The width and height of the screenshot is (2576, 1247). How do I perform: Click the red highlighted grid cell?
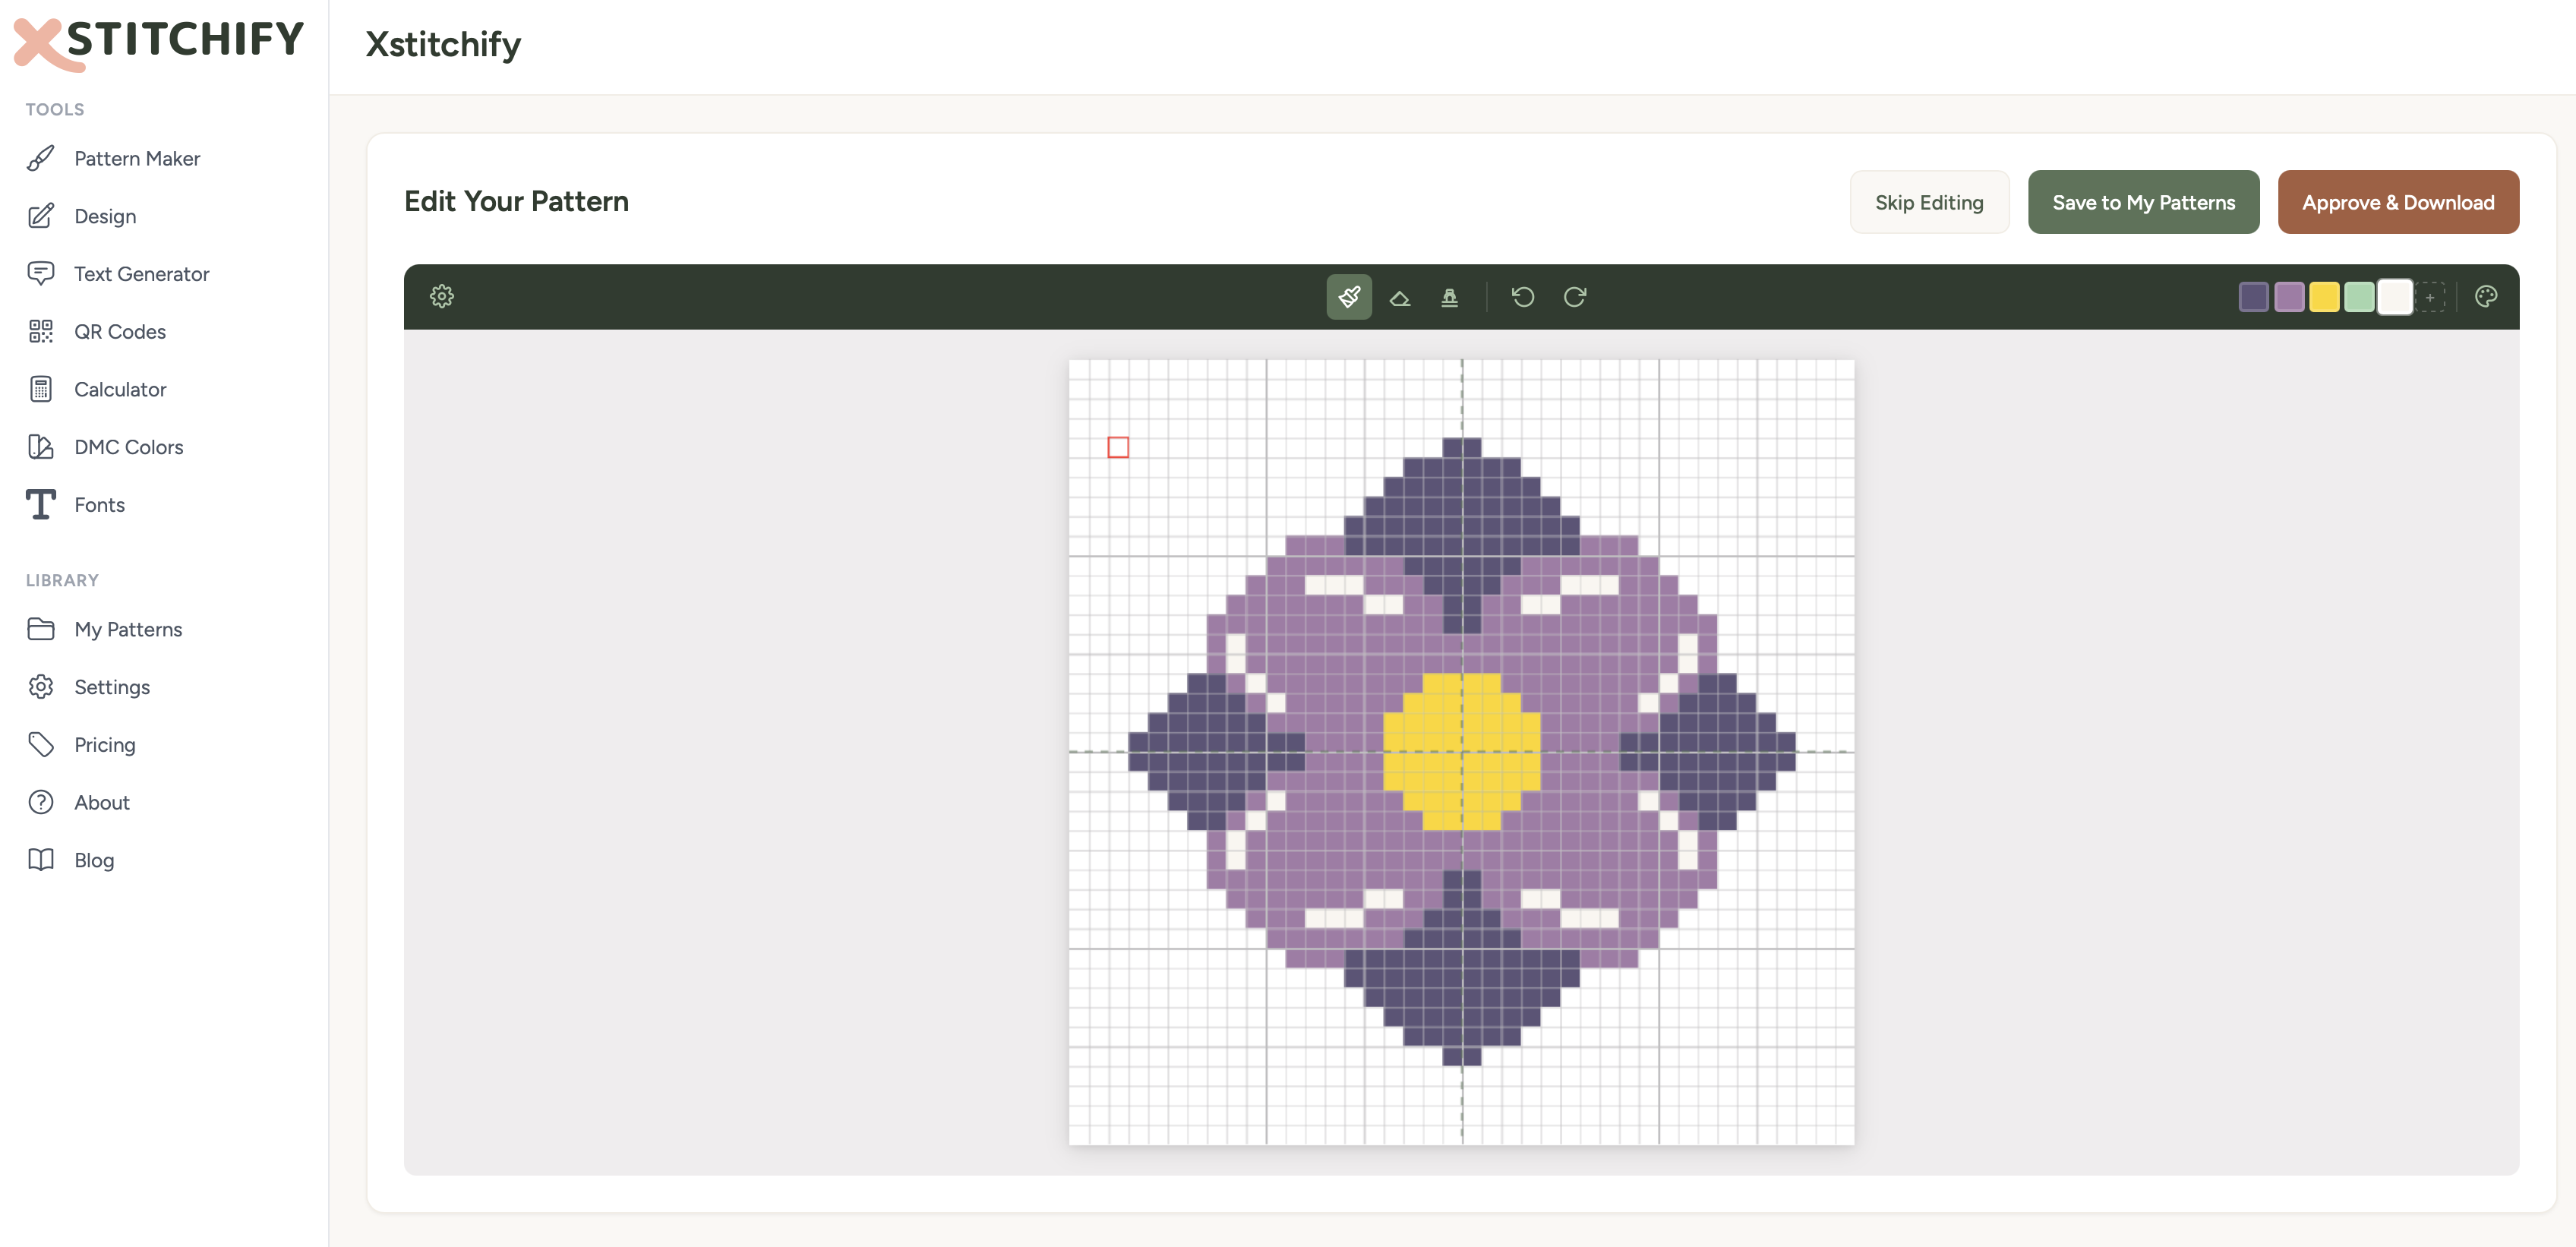pyautogui.click(x=1118, y=447)
